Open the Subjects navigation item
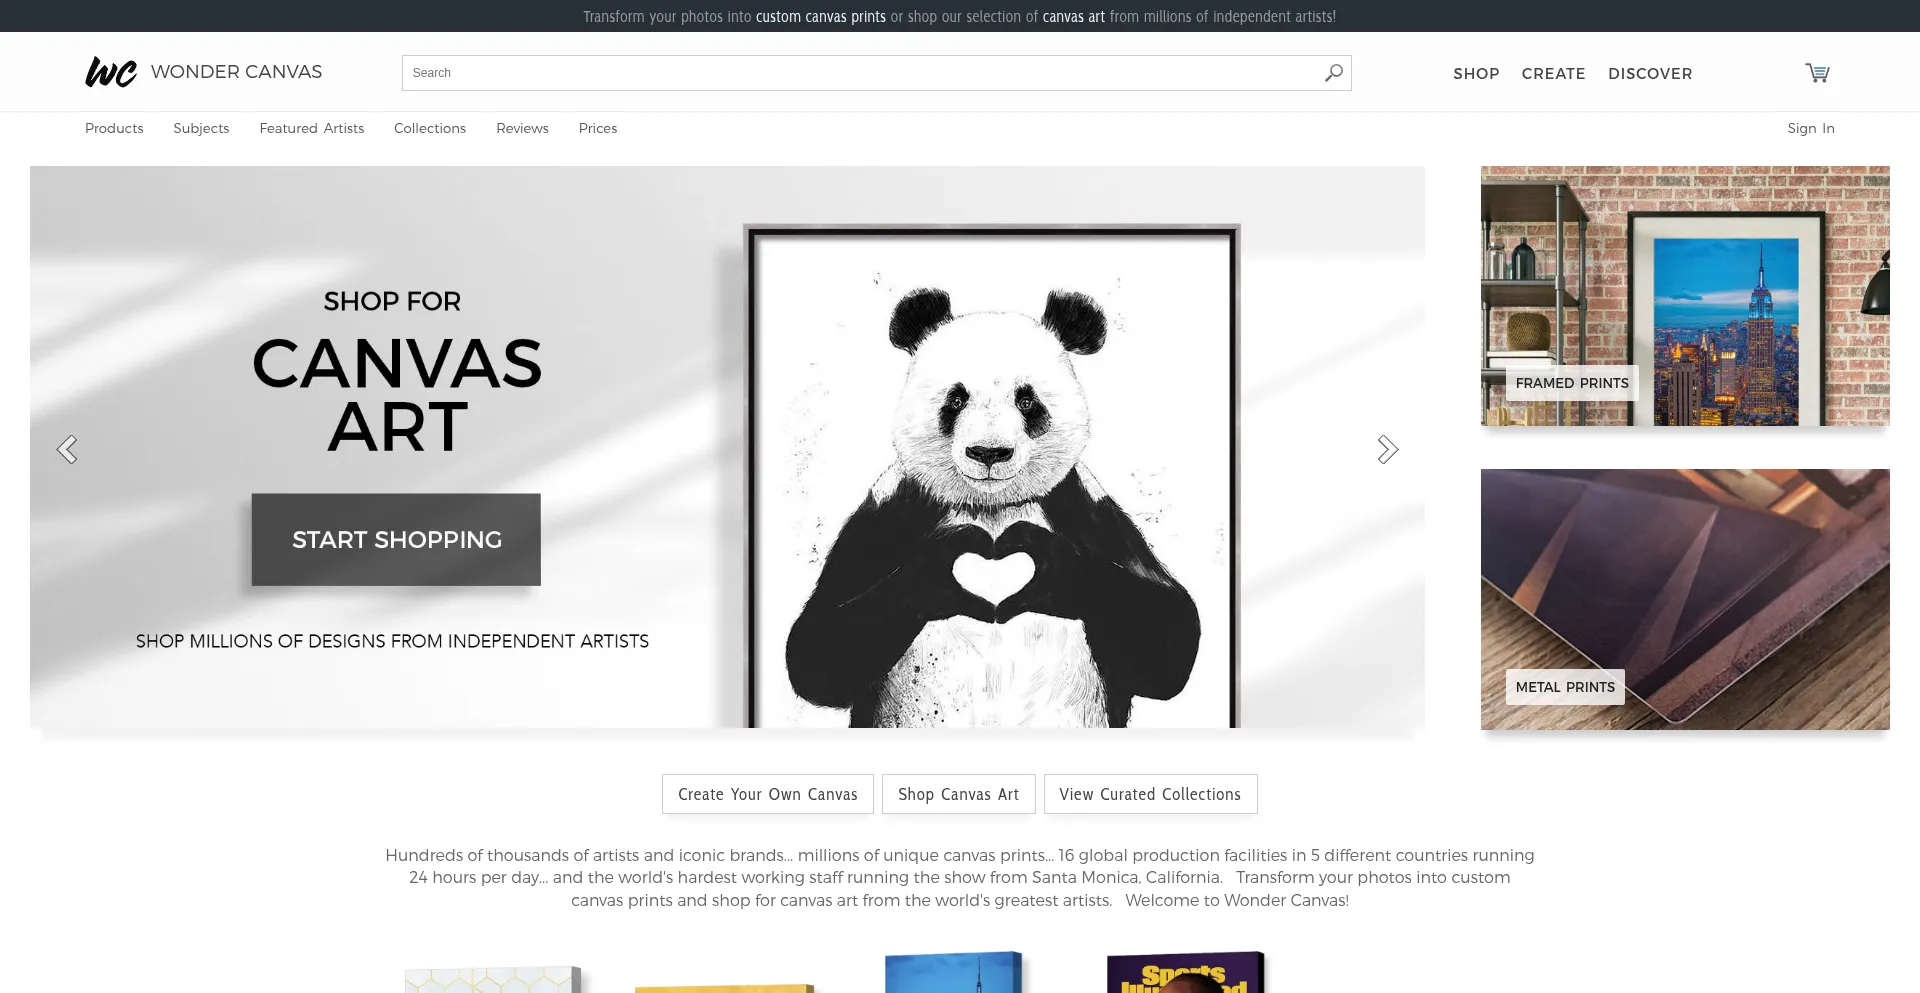1920x993 pixels. click(201, 128)
